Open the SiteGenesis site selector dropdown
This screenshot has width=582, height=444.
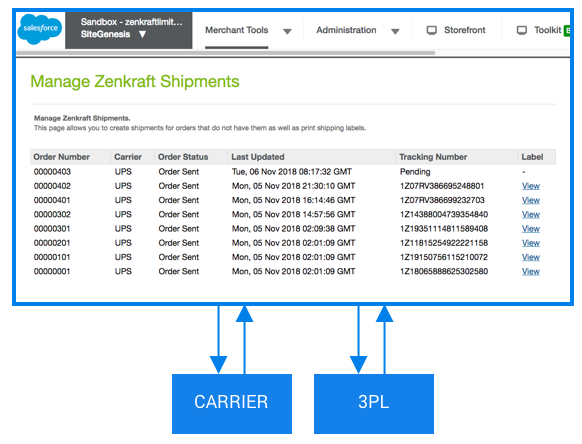click(x=128, y=30)
